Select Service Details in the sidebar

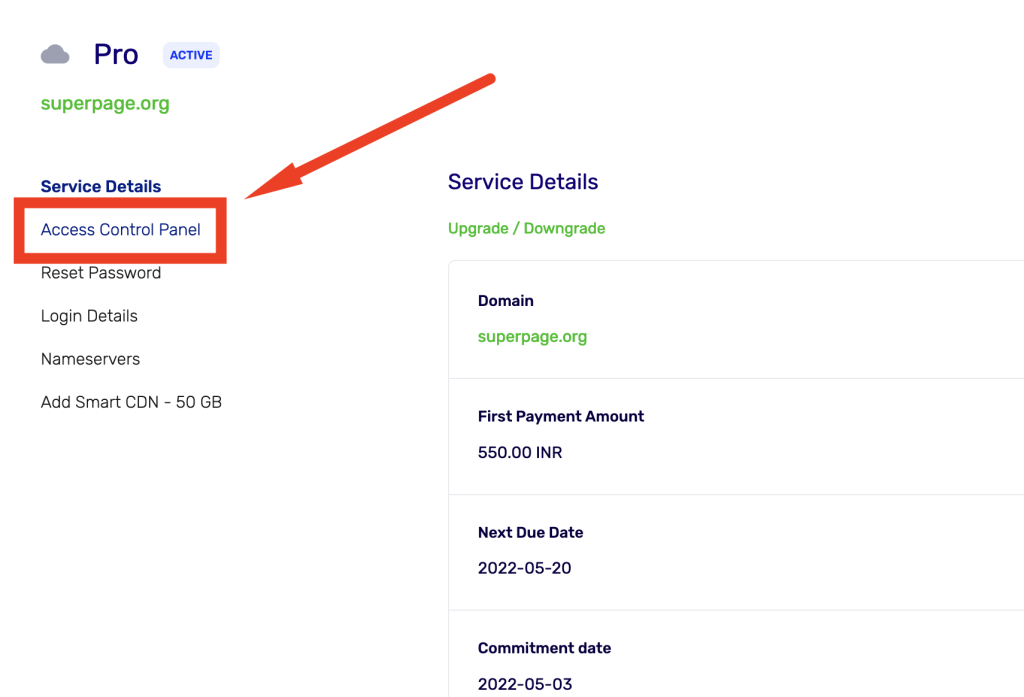coord(101,186)
